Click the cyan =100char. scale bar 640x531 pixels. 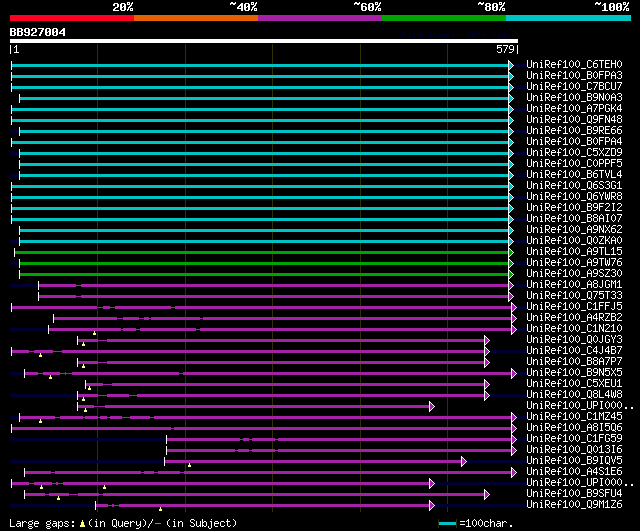point(447,524)
